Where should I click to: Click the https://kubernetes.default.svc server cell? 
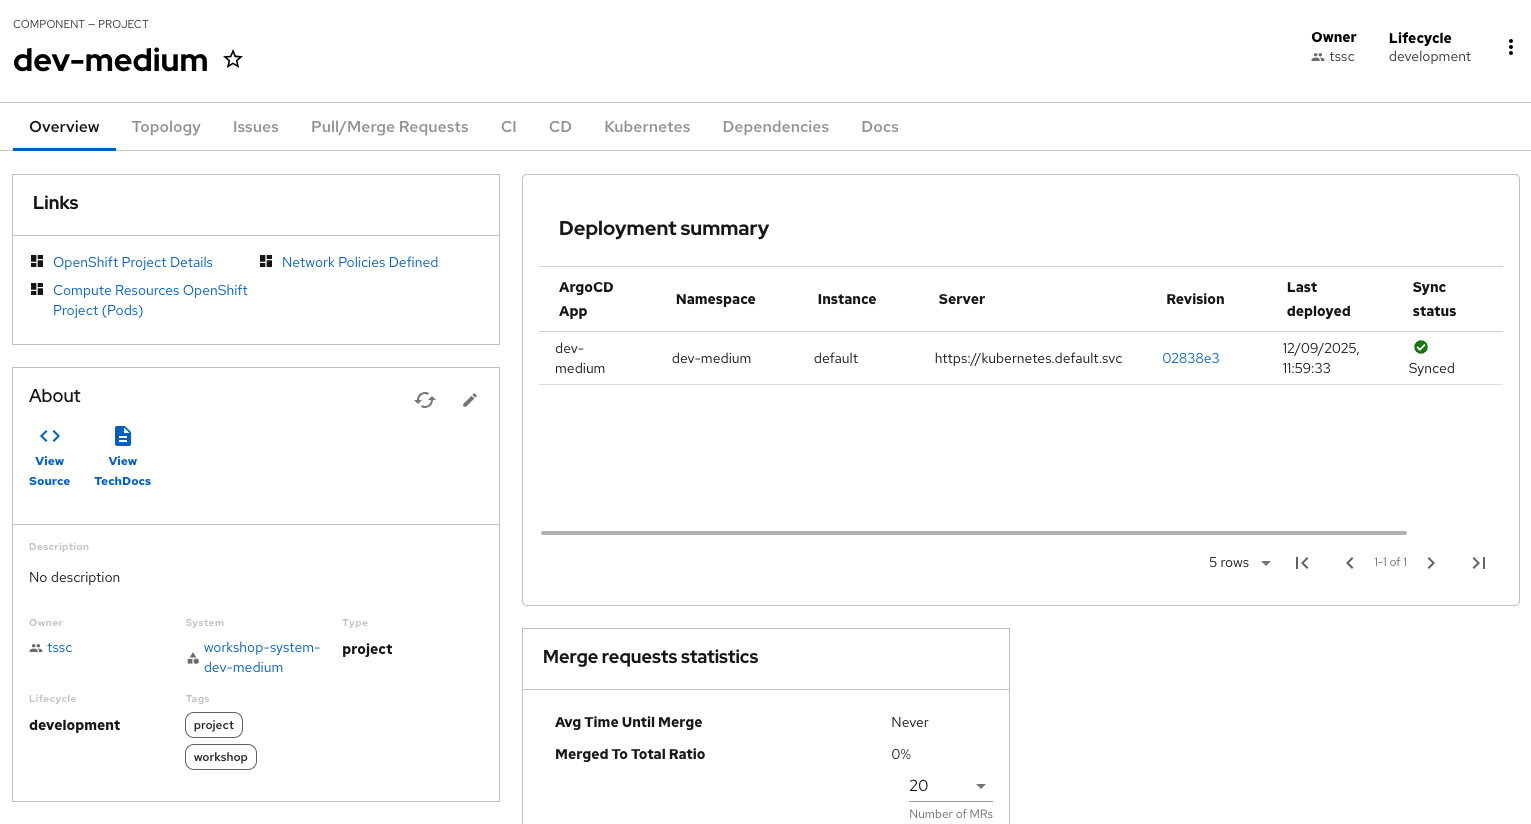pyautogui.click(x=1029, y=358)
